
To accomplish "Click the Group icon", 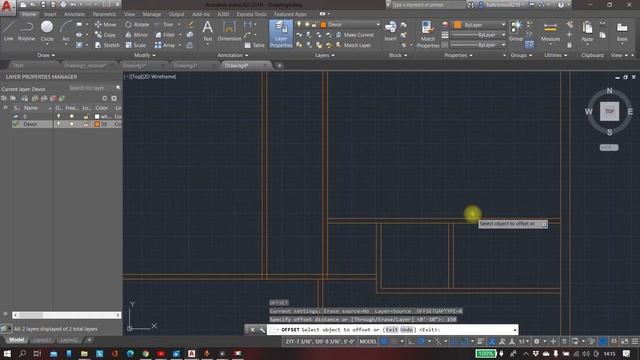I will pos(516,31).
